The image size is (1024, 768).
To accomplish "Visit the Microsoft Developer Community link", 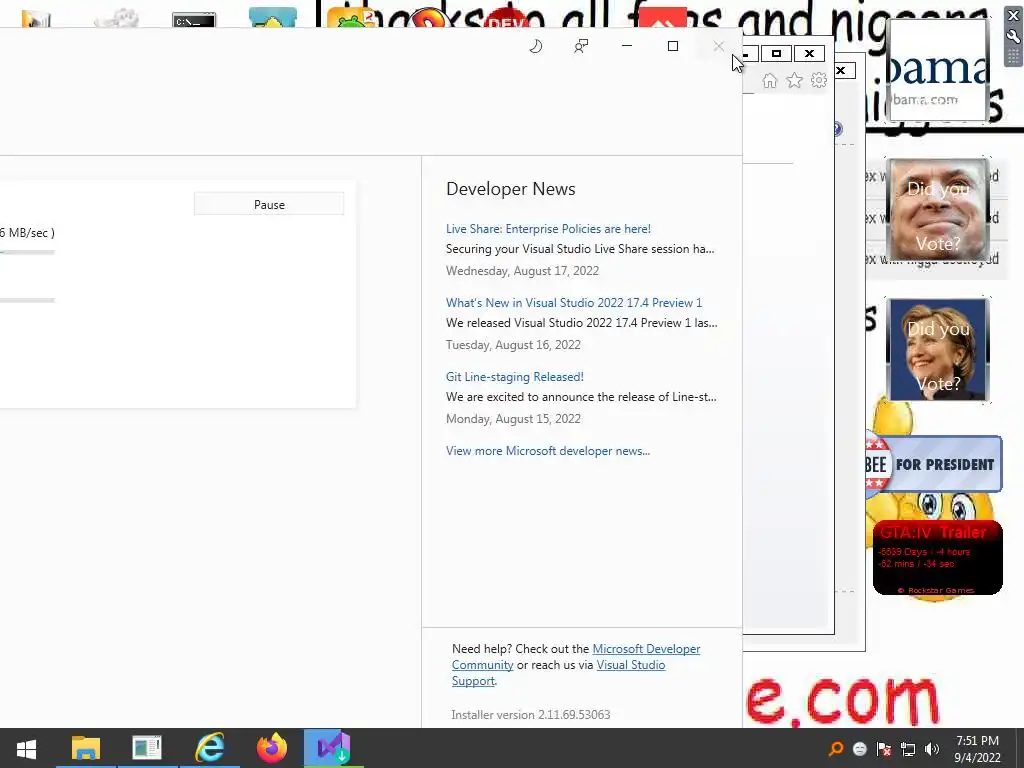I will [x=646, y=648].
